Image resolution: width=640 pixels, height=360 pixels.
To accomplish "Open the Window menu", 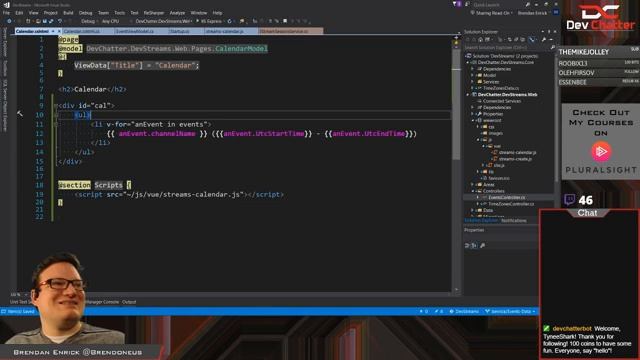I will [x=199, y=13].
